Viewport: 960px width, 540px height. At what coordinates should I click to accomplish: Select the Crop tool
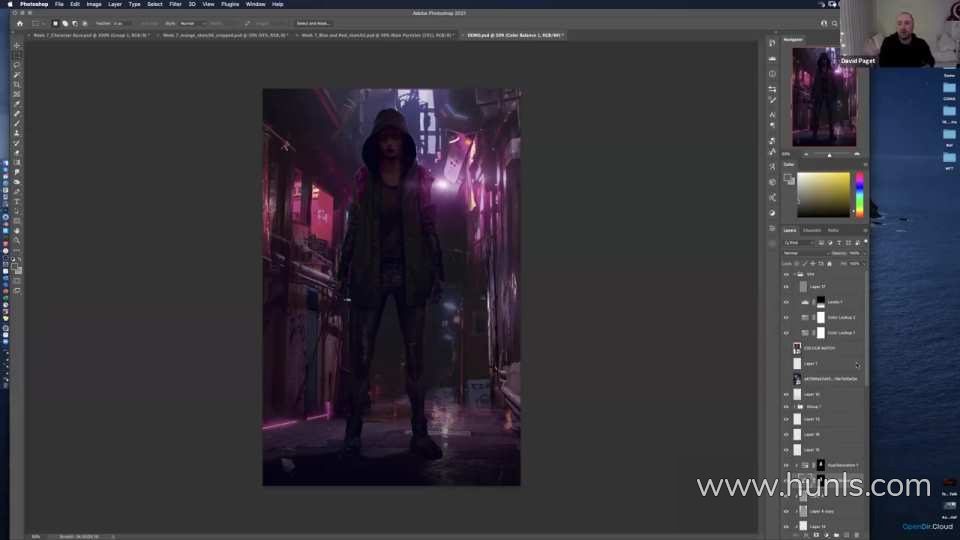17,84
